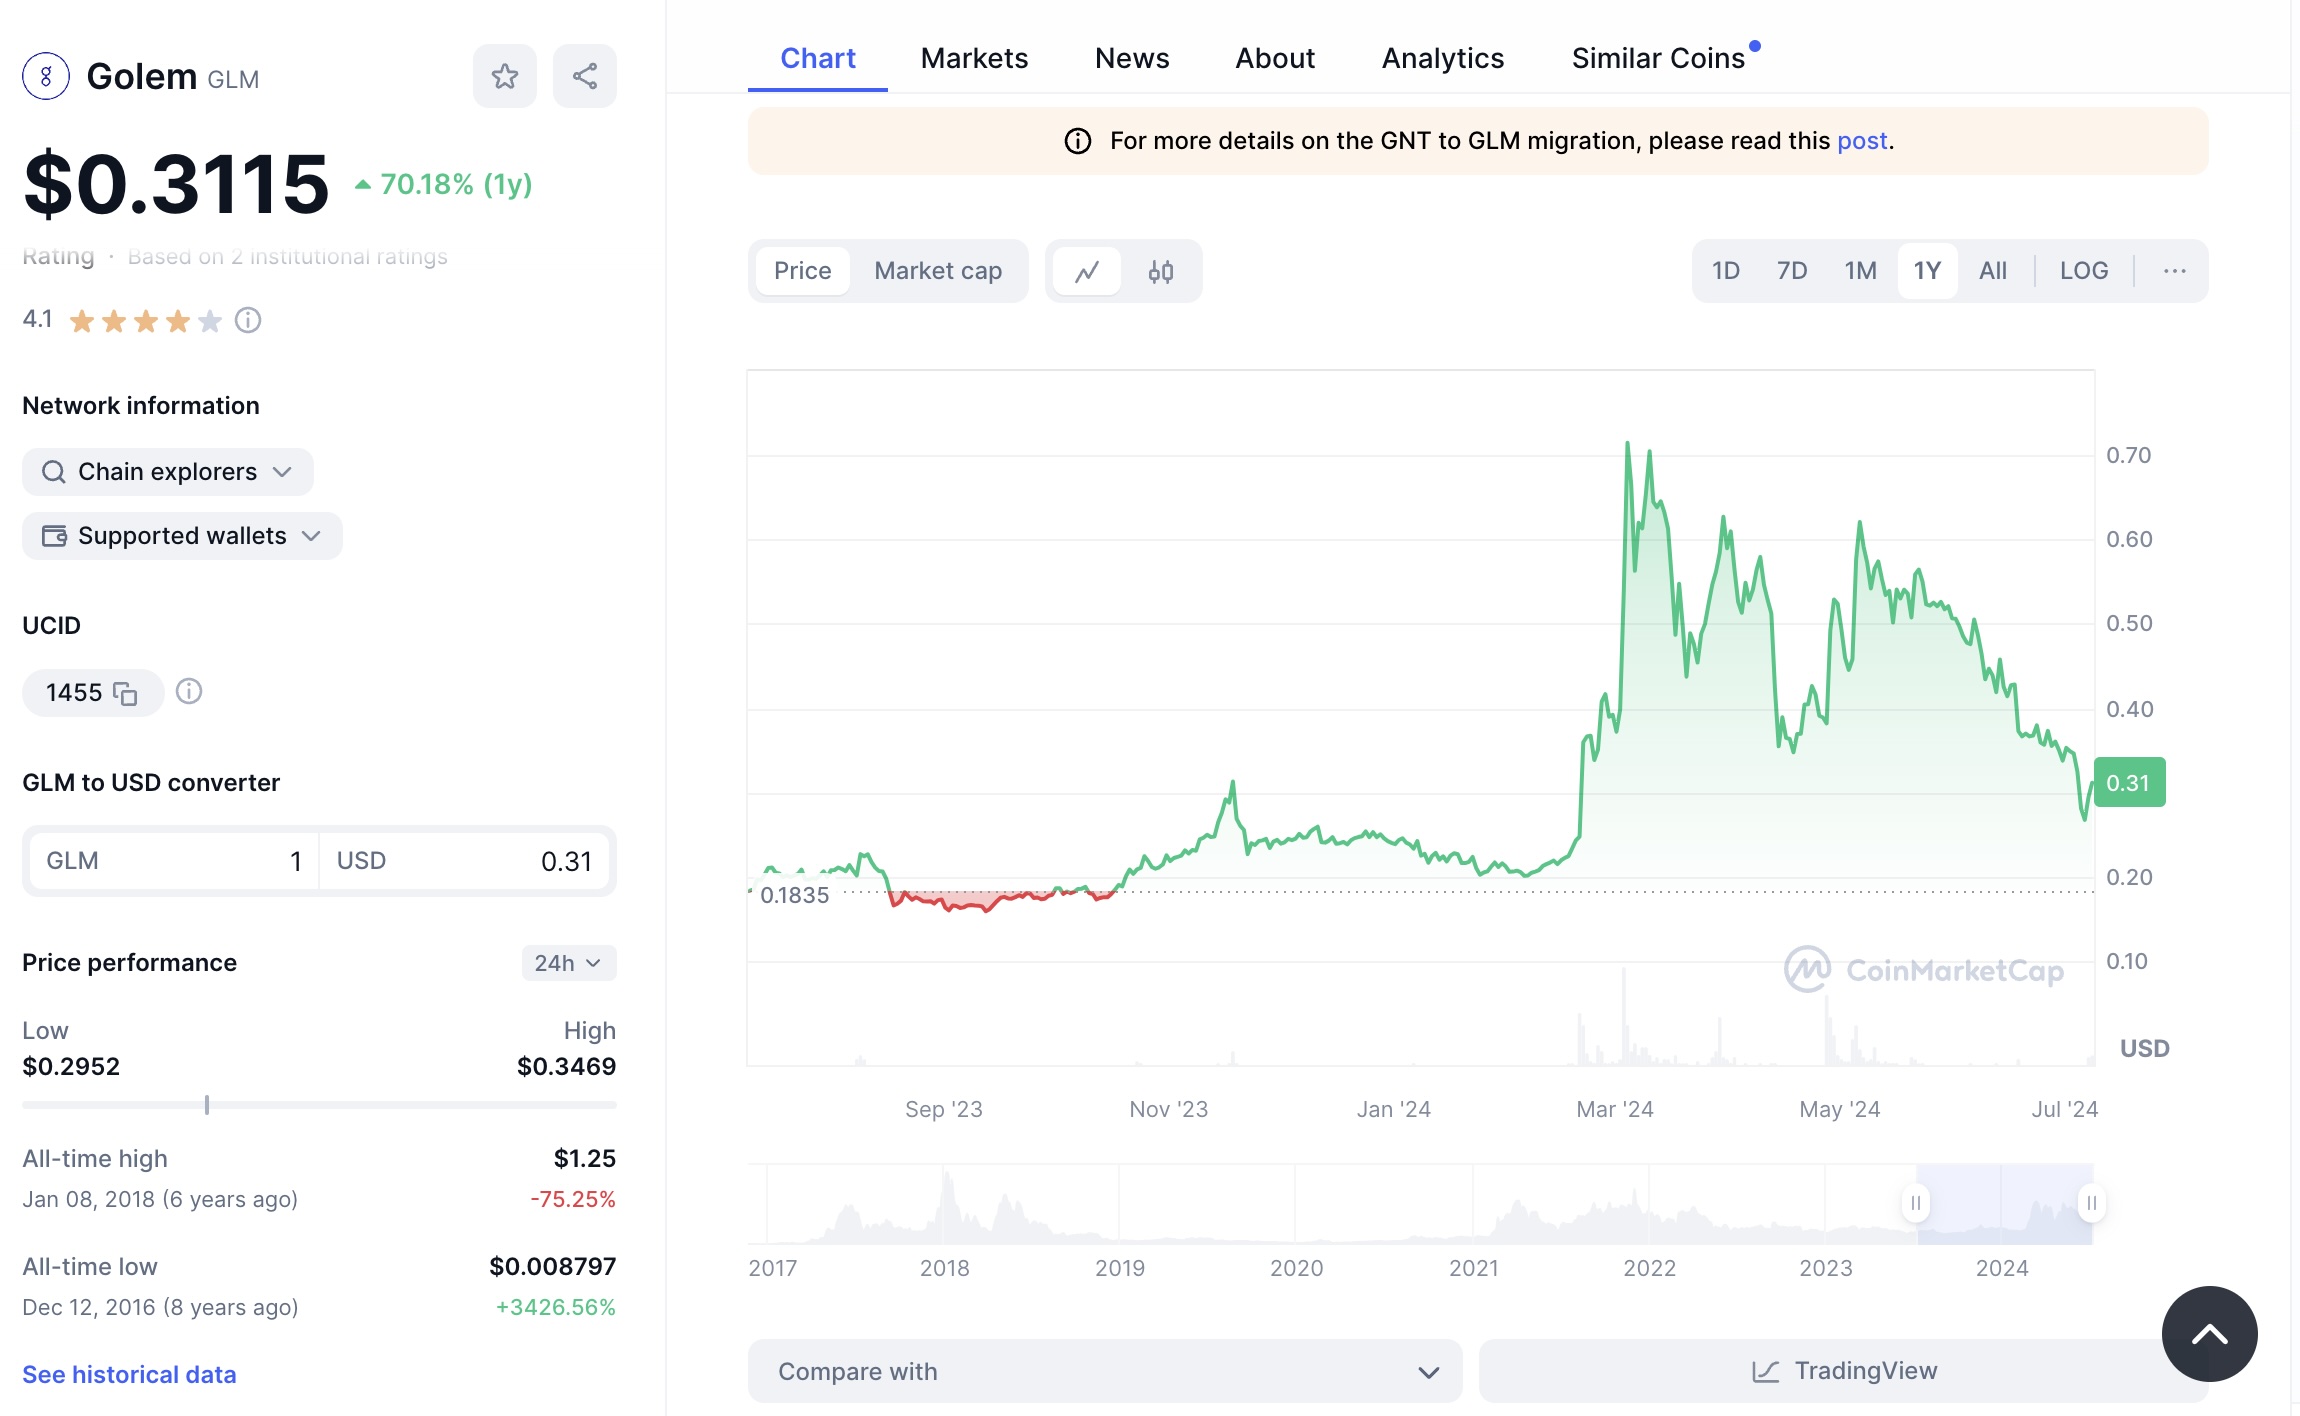Open the Compare with dropdown
This screenshot has height=1416, width=2300.
[1105, 1371]
